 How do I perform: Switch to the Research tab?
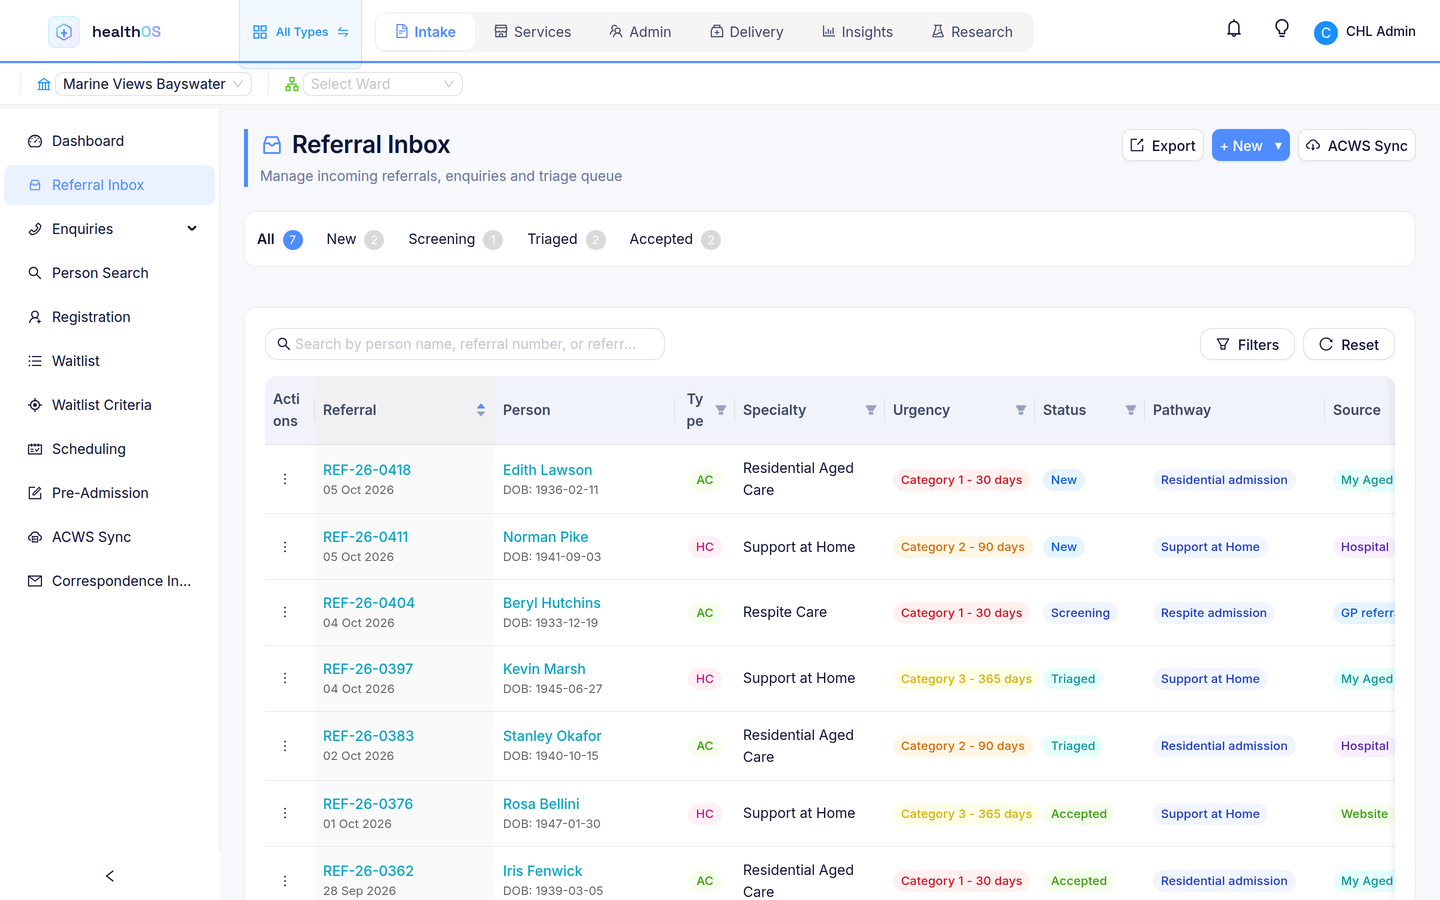(972, 32)
